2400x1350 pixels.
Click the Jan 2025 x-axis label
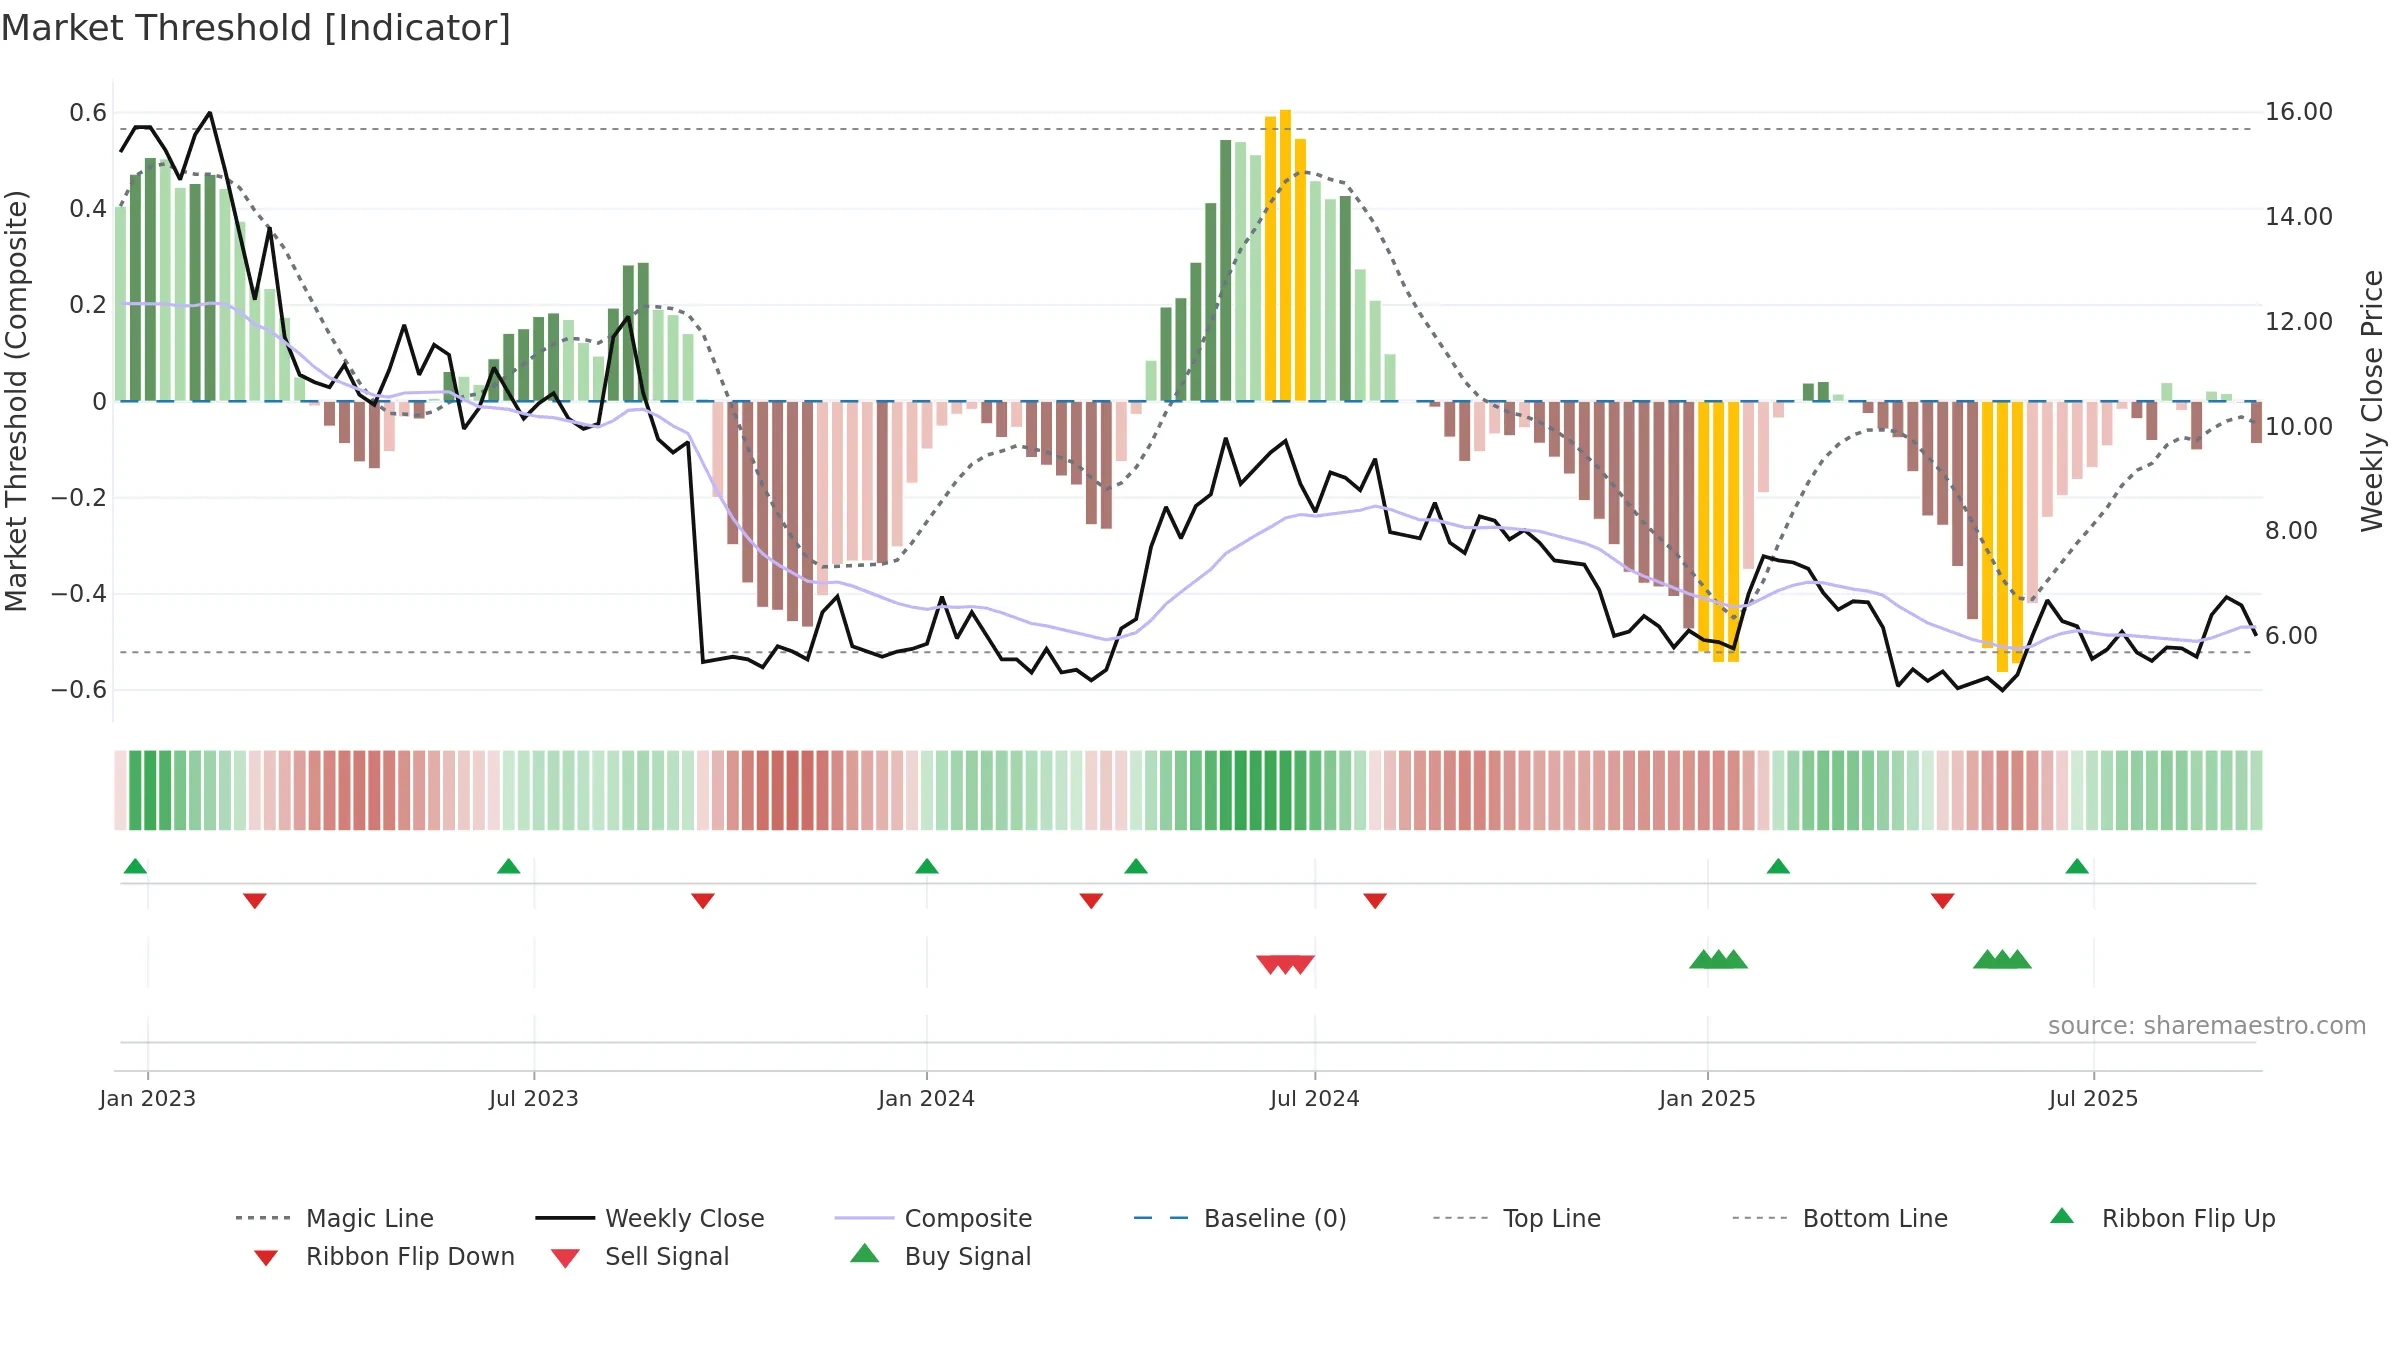point(1708,1098)
